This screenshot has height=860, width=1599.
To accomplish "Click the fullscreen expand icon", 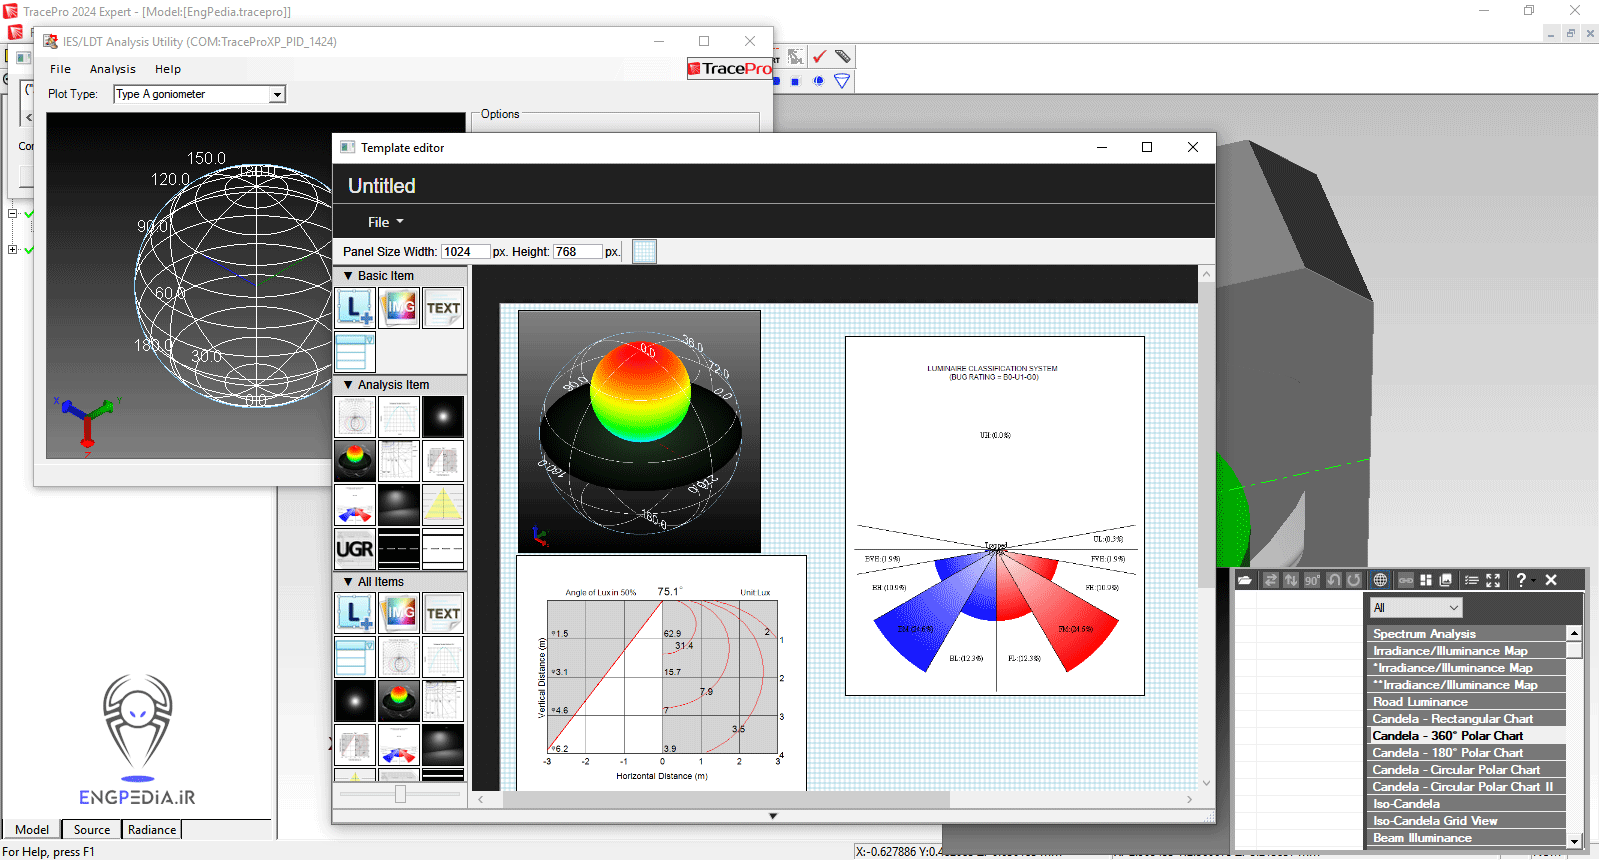I will (x=1493, y=580).
